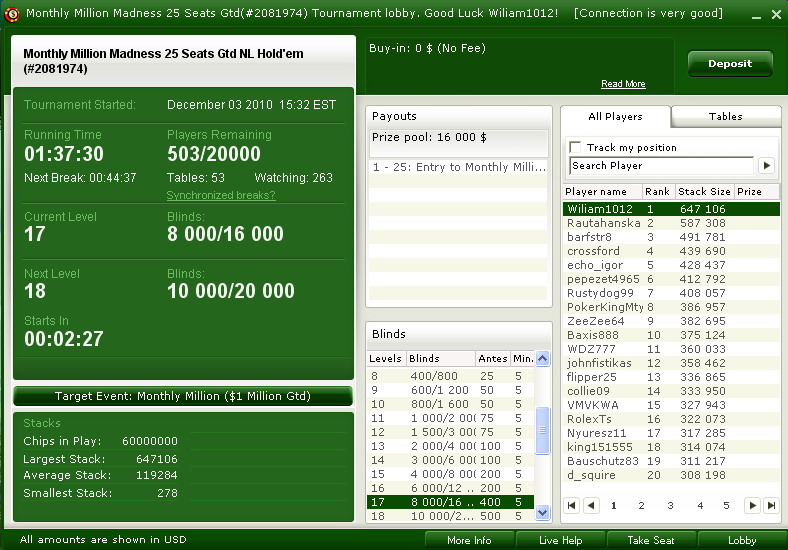Select player king151555 row
788x550 pixels.
671,447
